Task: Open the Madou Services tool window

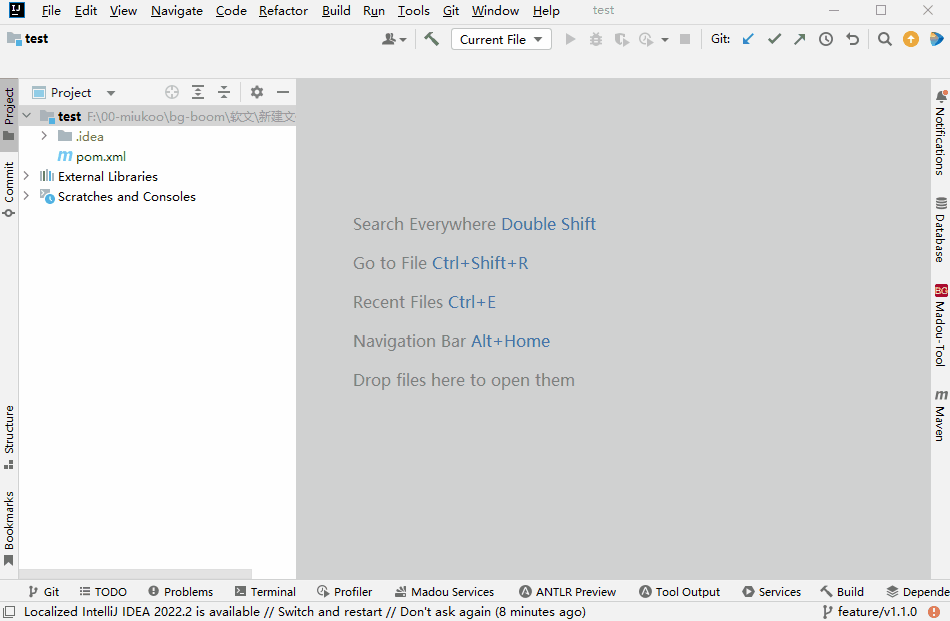Action: (444, 592)
